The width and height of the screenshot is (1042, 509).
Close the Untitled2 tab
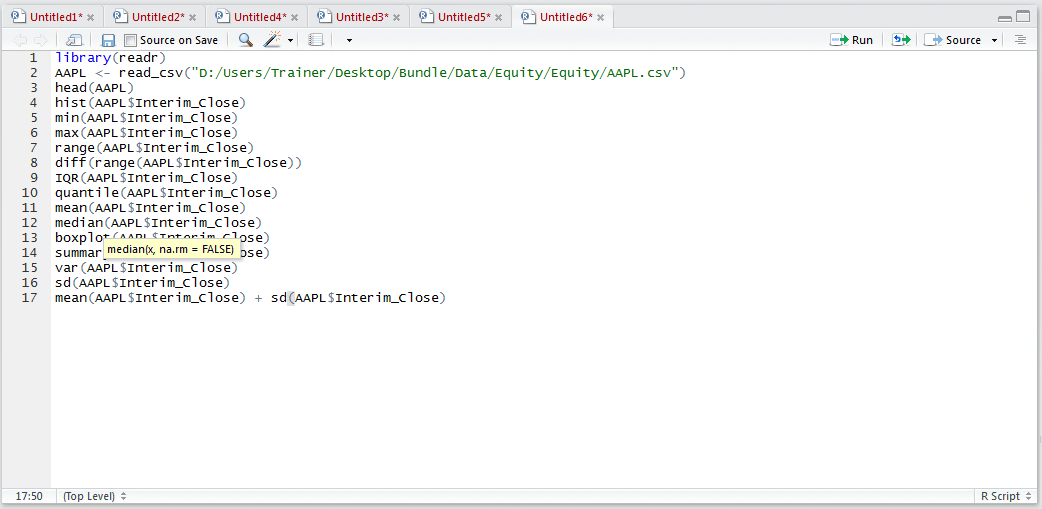pos(193,18)
